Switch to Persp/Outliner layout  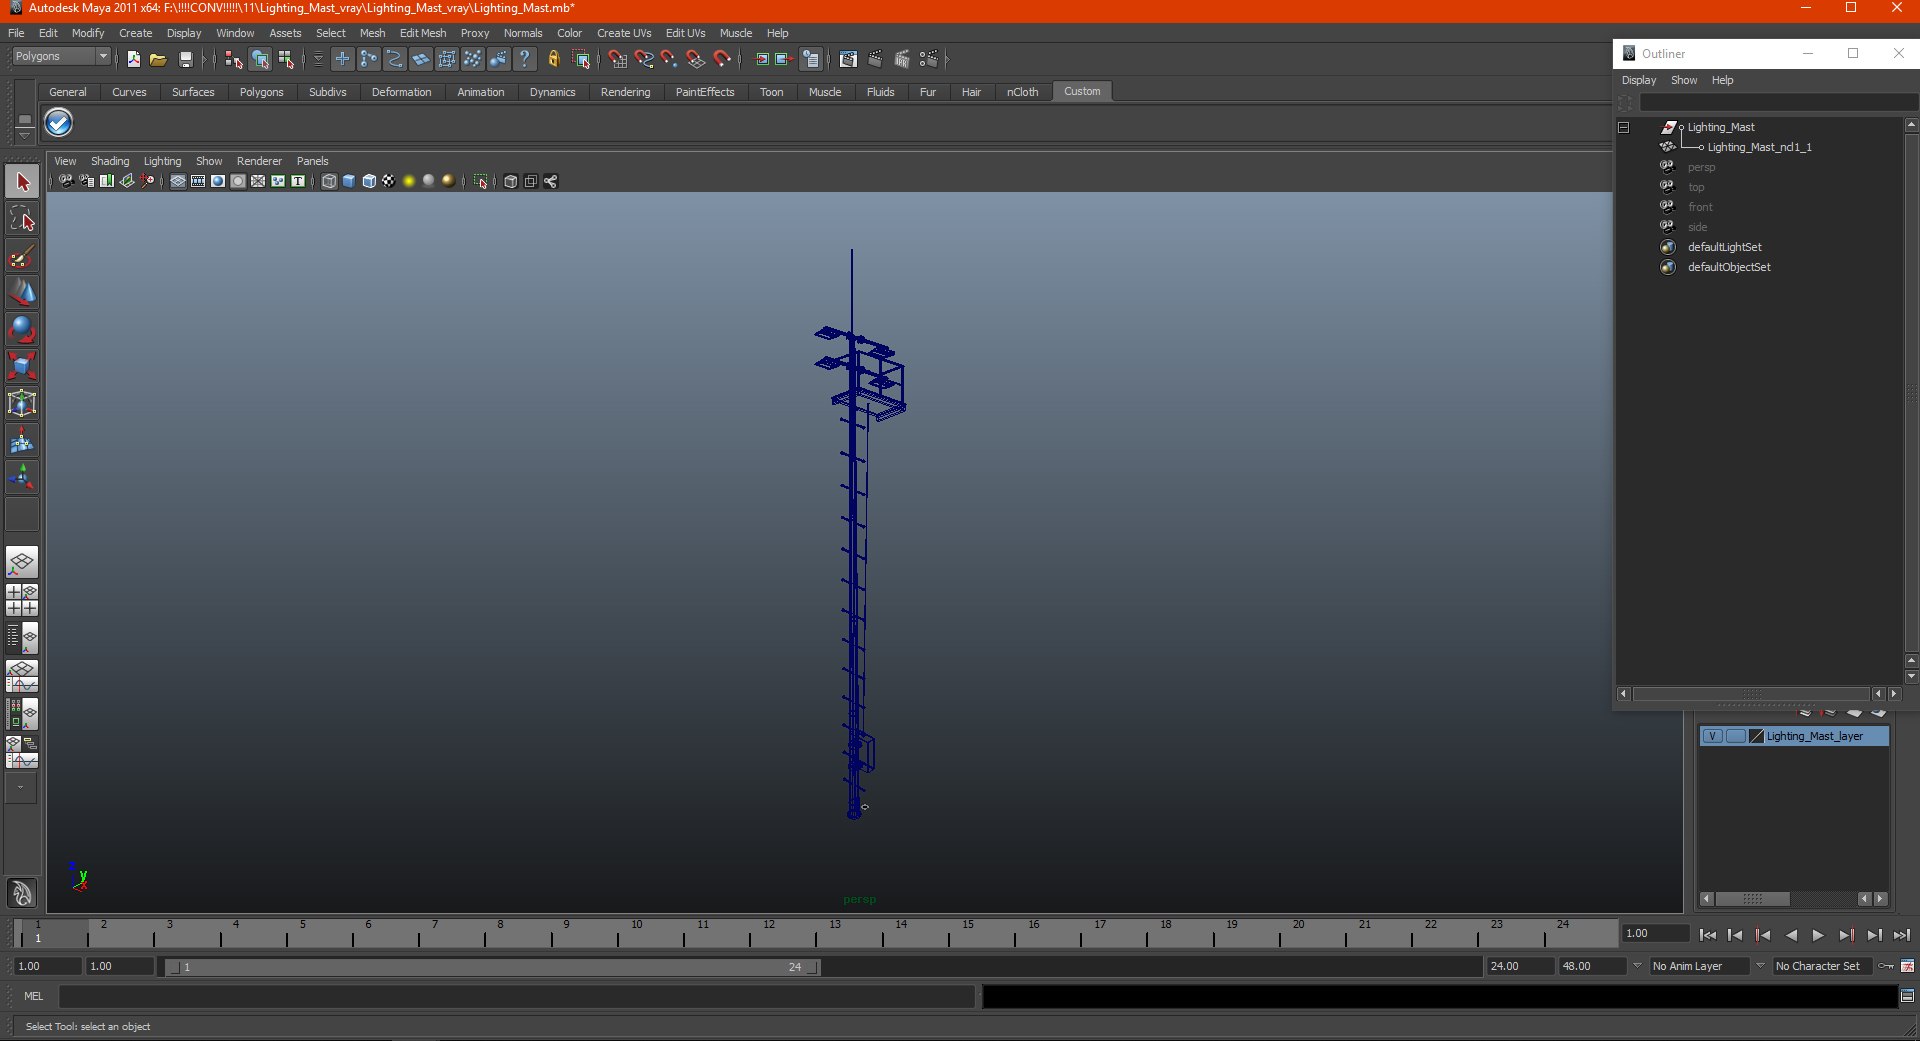22,638
